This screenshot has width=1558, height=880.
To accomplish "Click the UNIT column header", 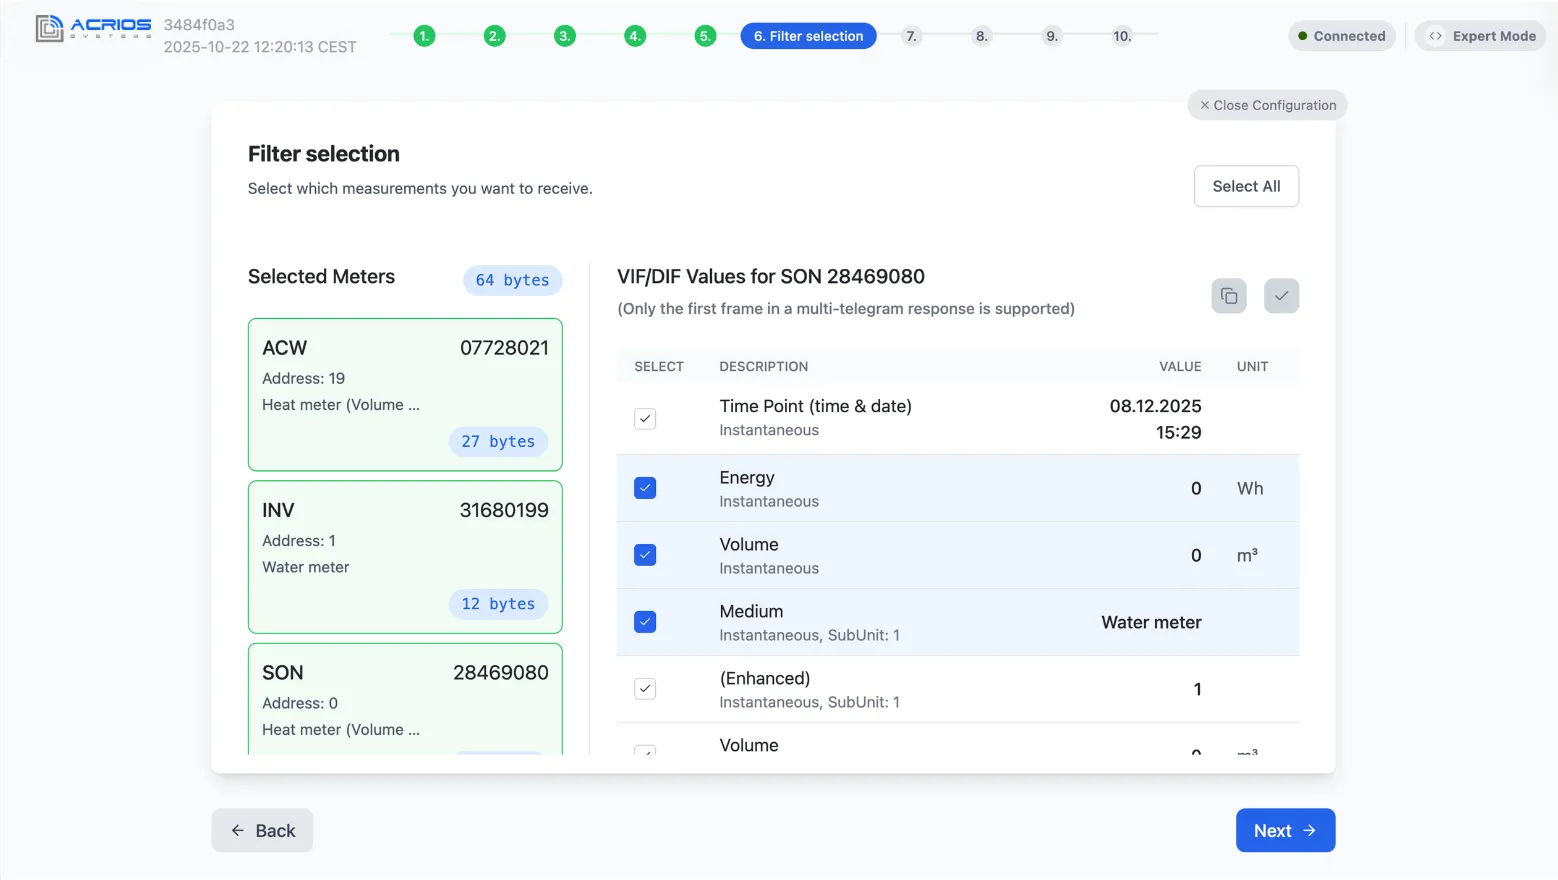I will pyautogui.click(x=1252, y=367).
